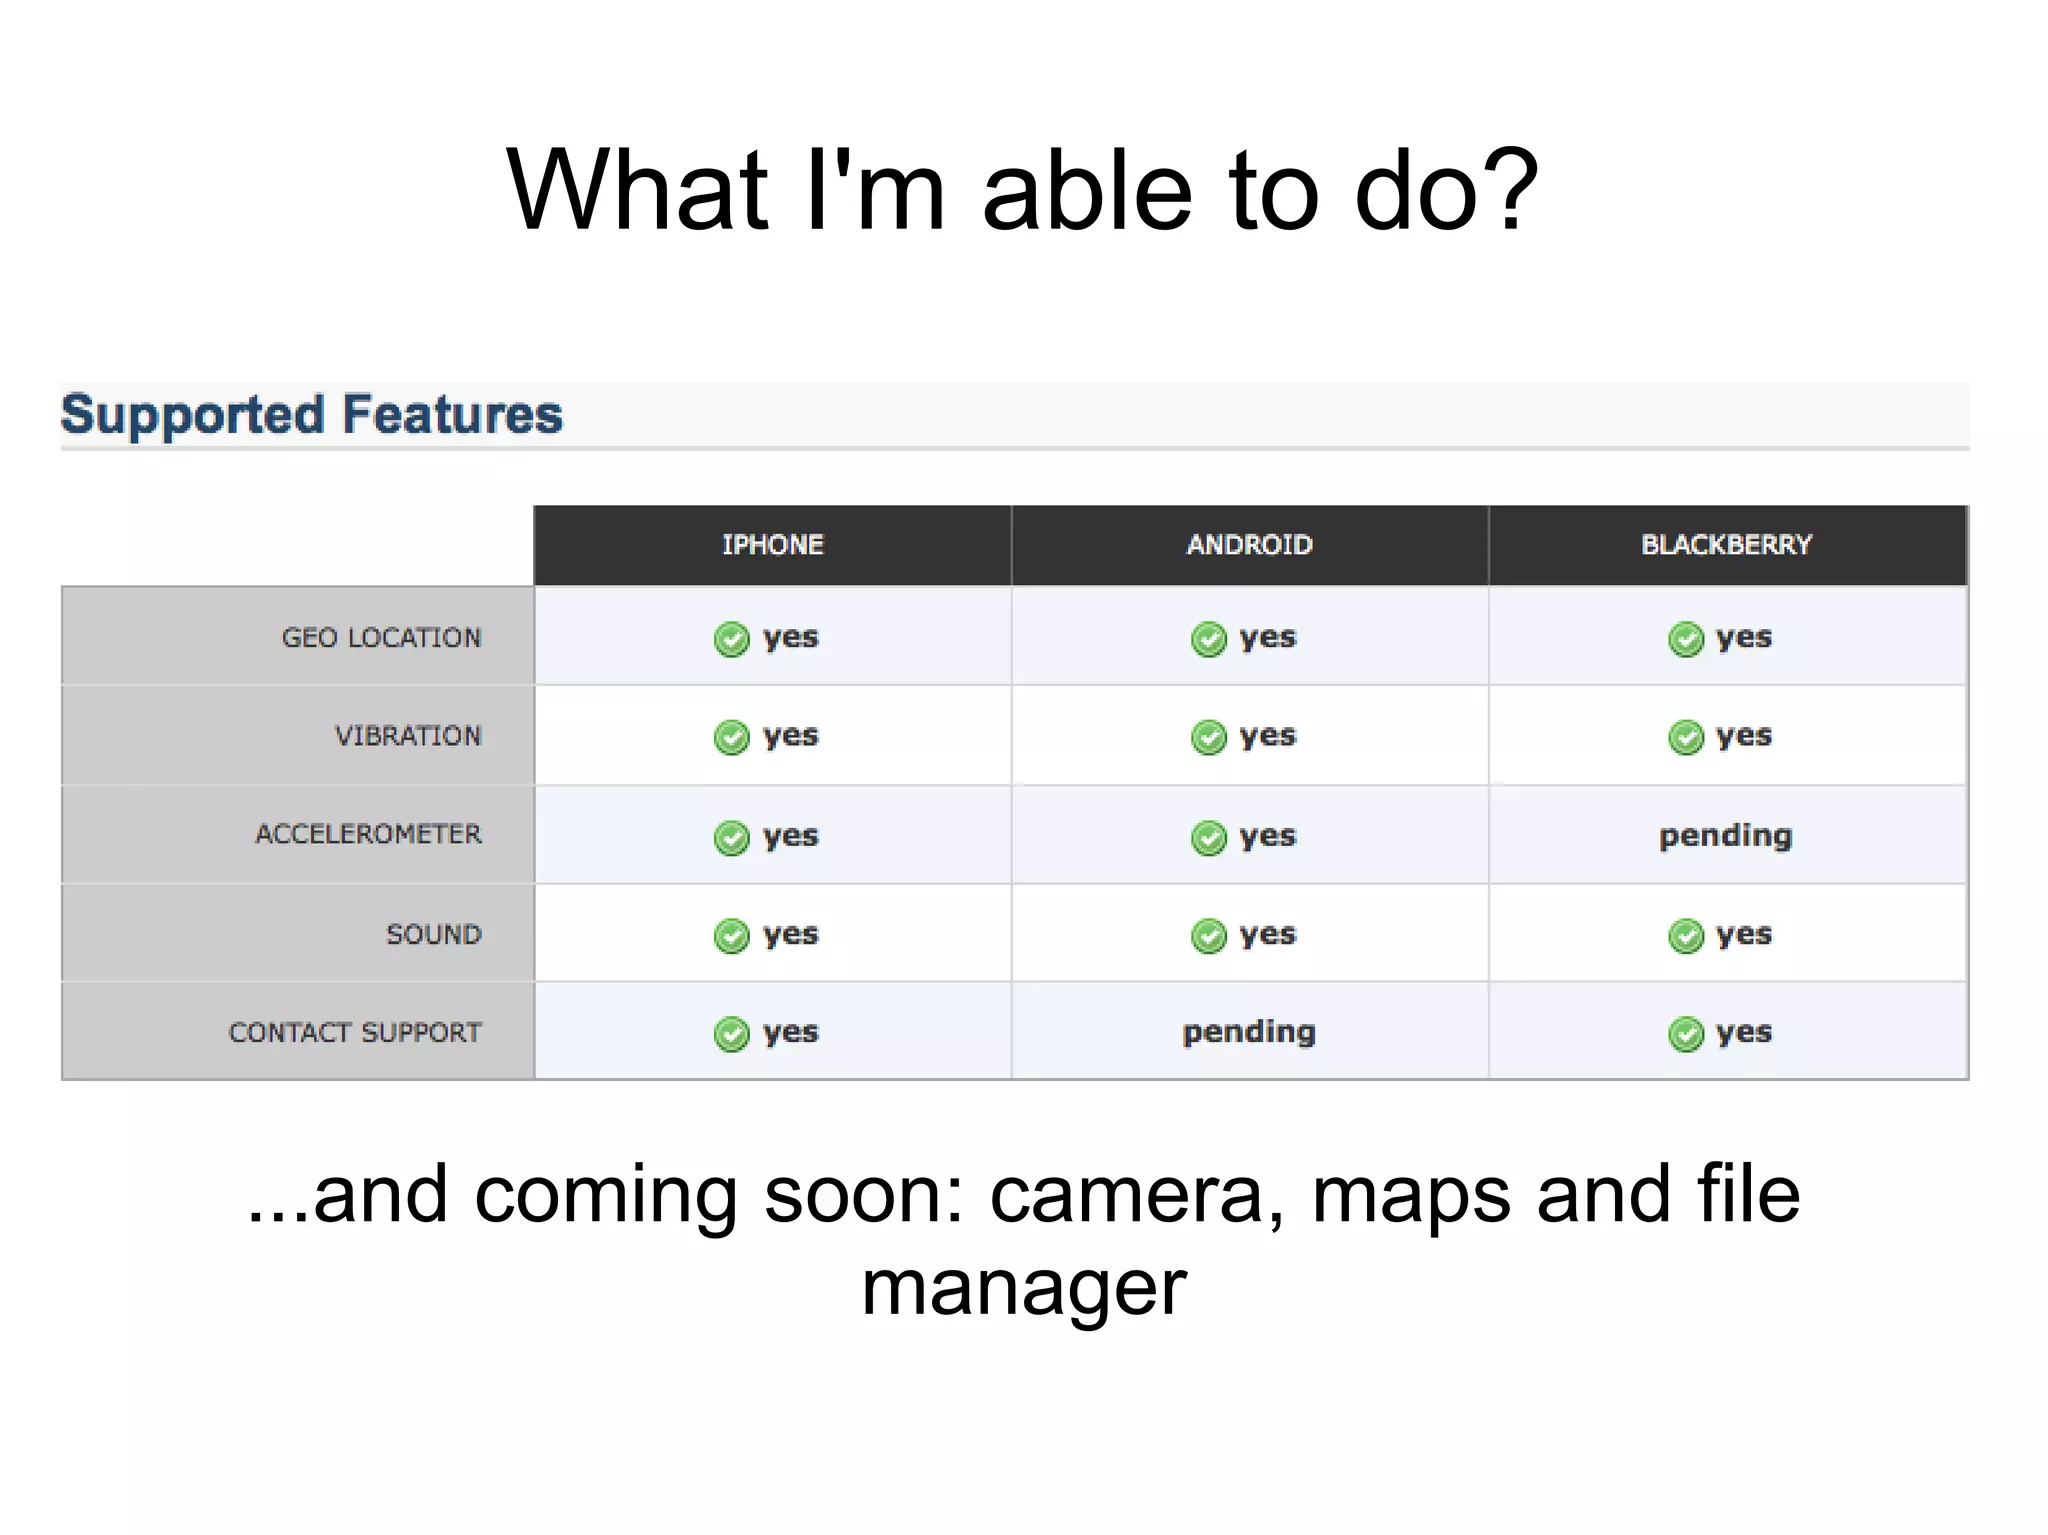Click green check icon for BlackBerry Vibration
The image size is (2048, 1535).
pyautogui.click(x=1685, y=737)
